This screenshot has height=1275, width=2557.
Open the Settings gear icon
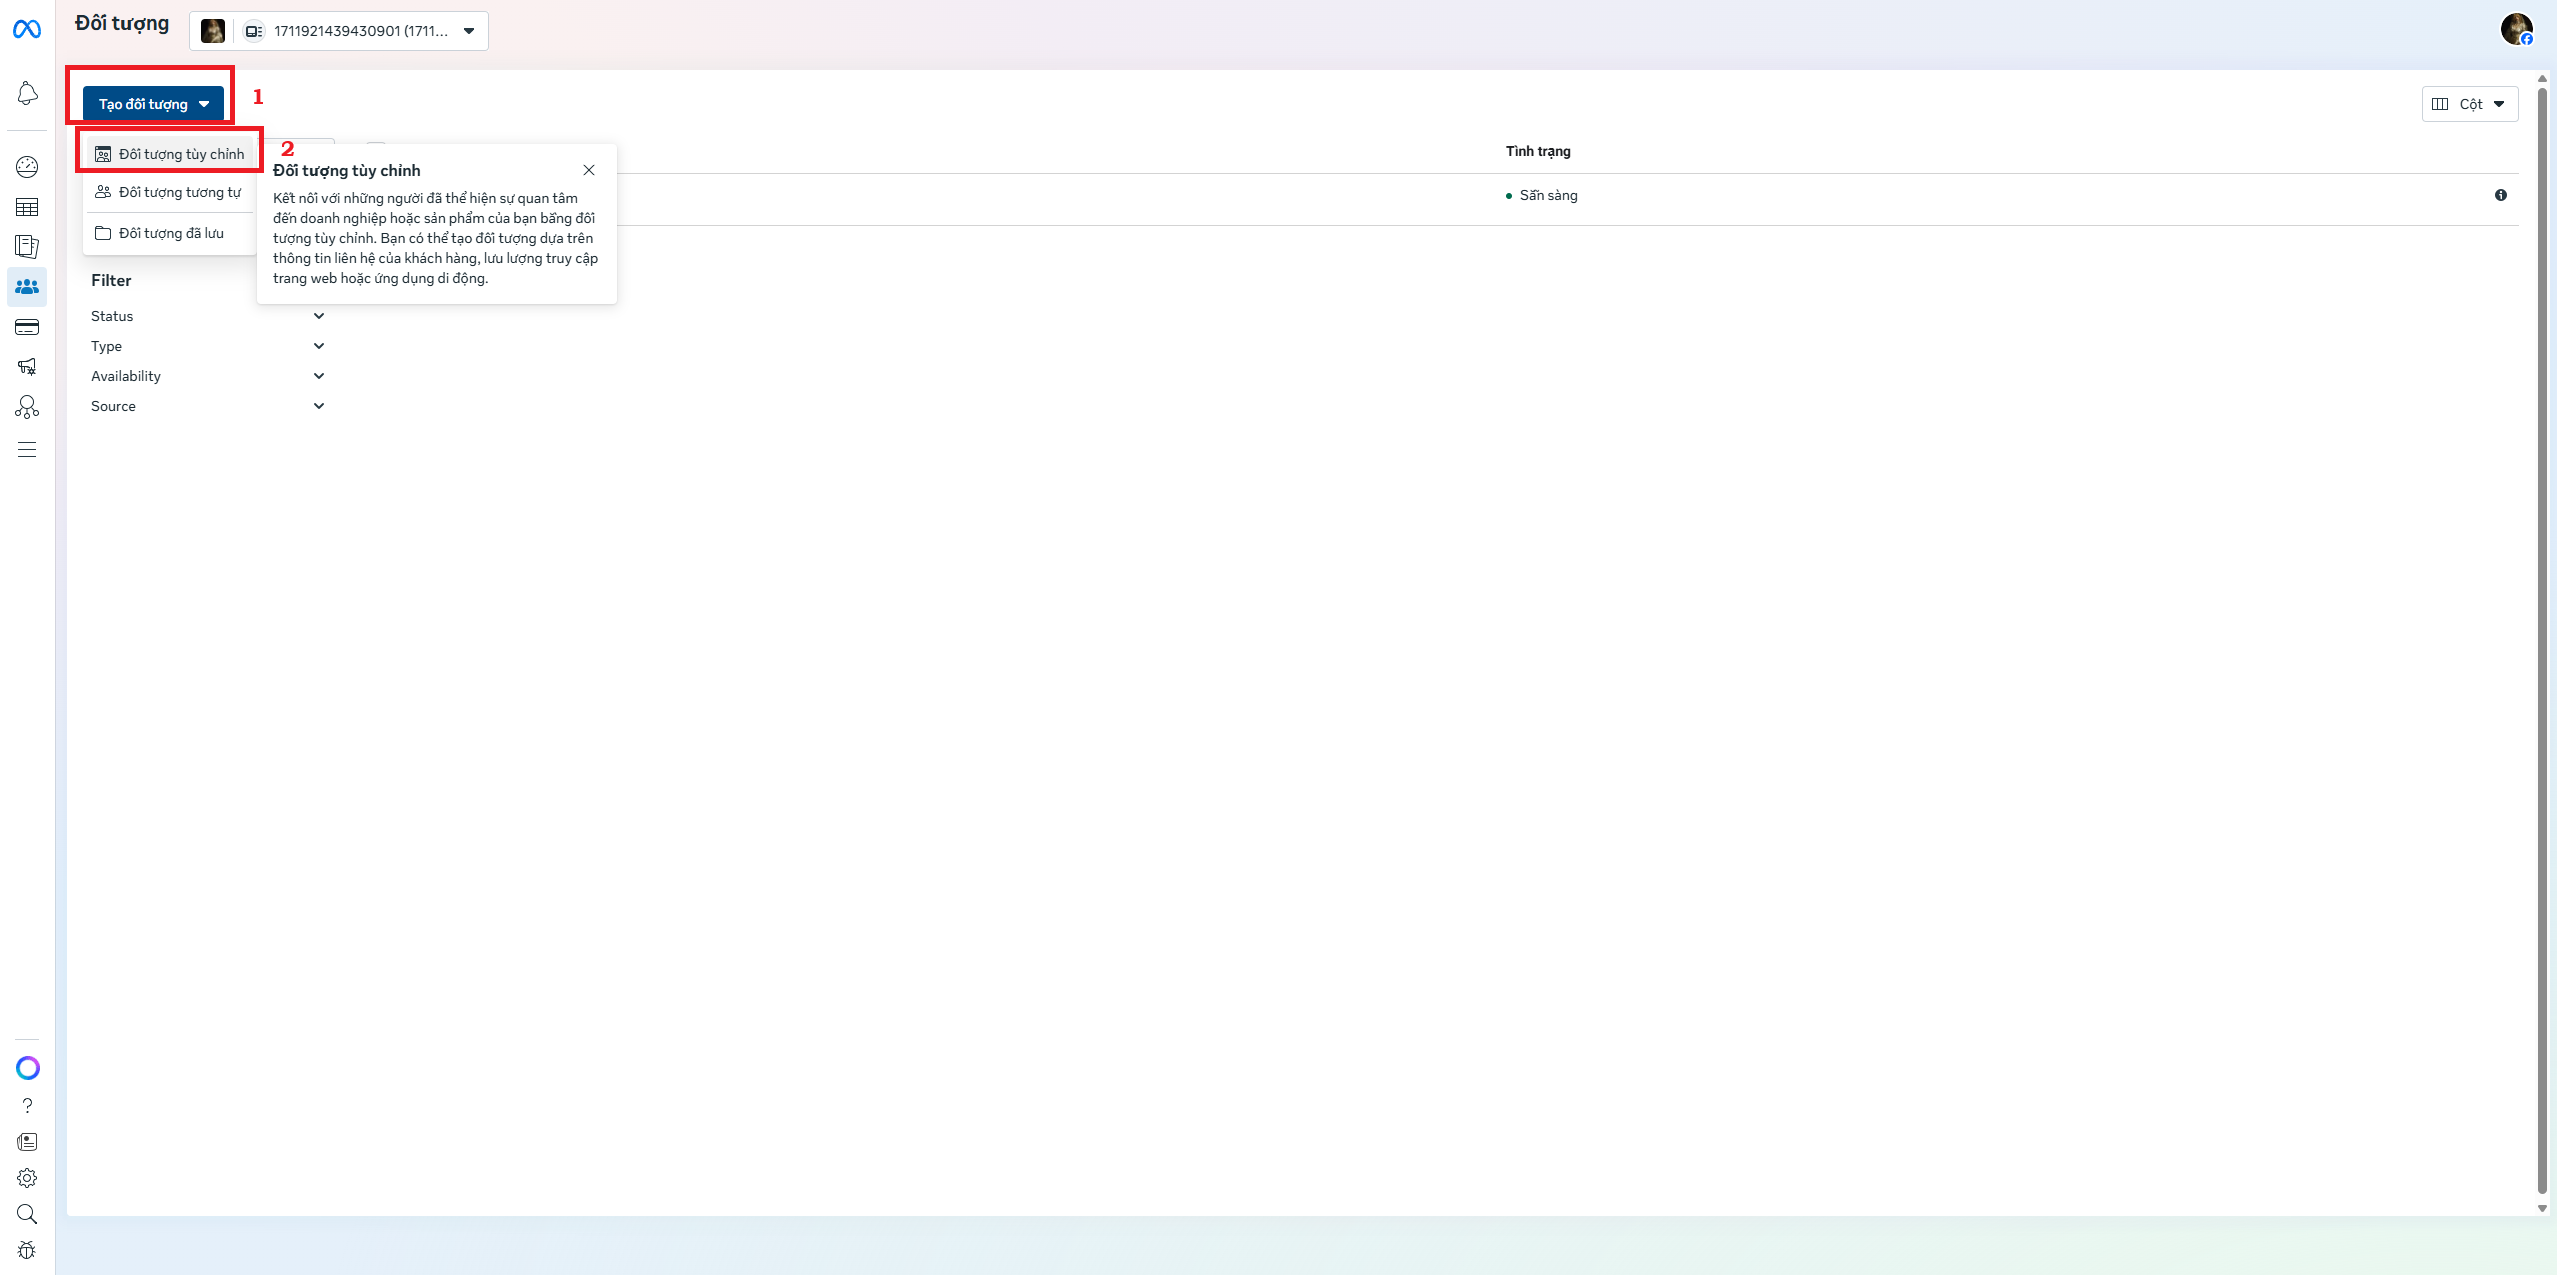pos(27,1177)
